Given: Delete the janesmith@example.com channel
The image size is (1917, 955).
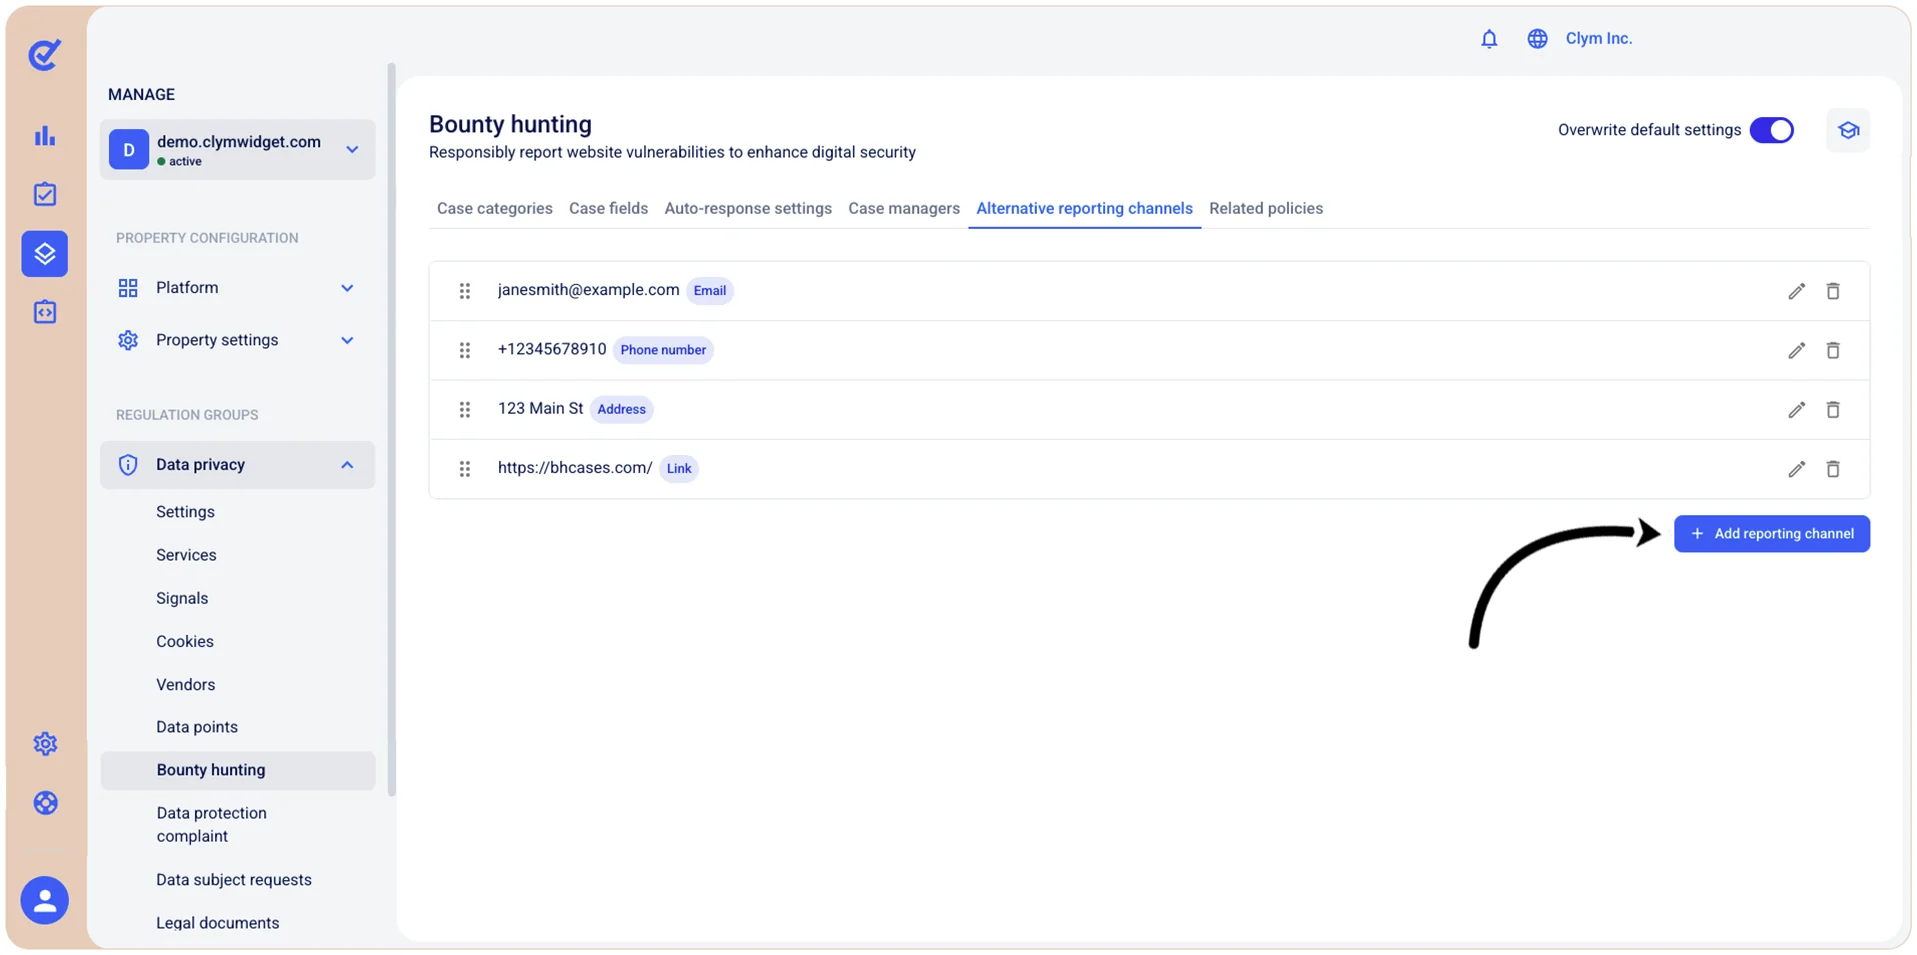Looking at the screenshot, I should tap(1833, 291).
